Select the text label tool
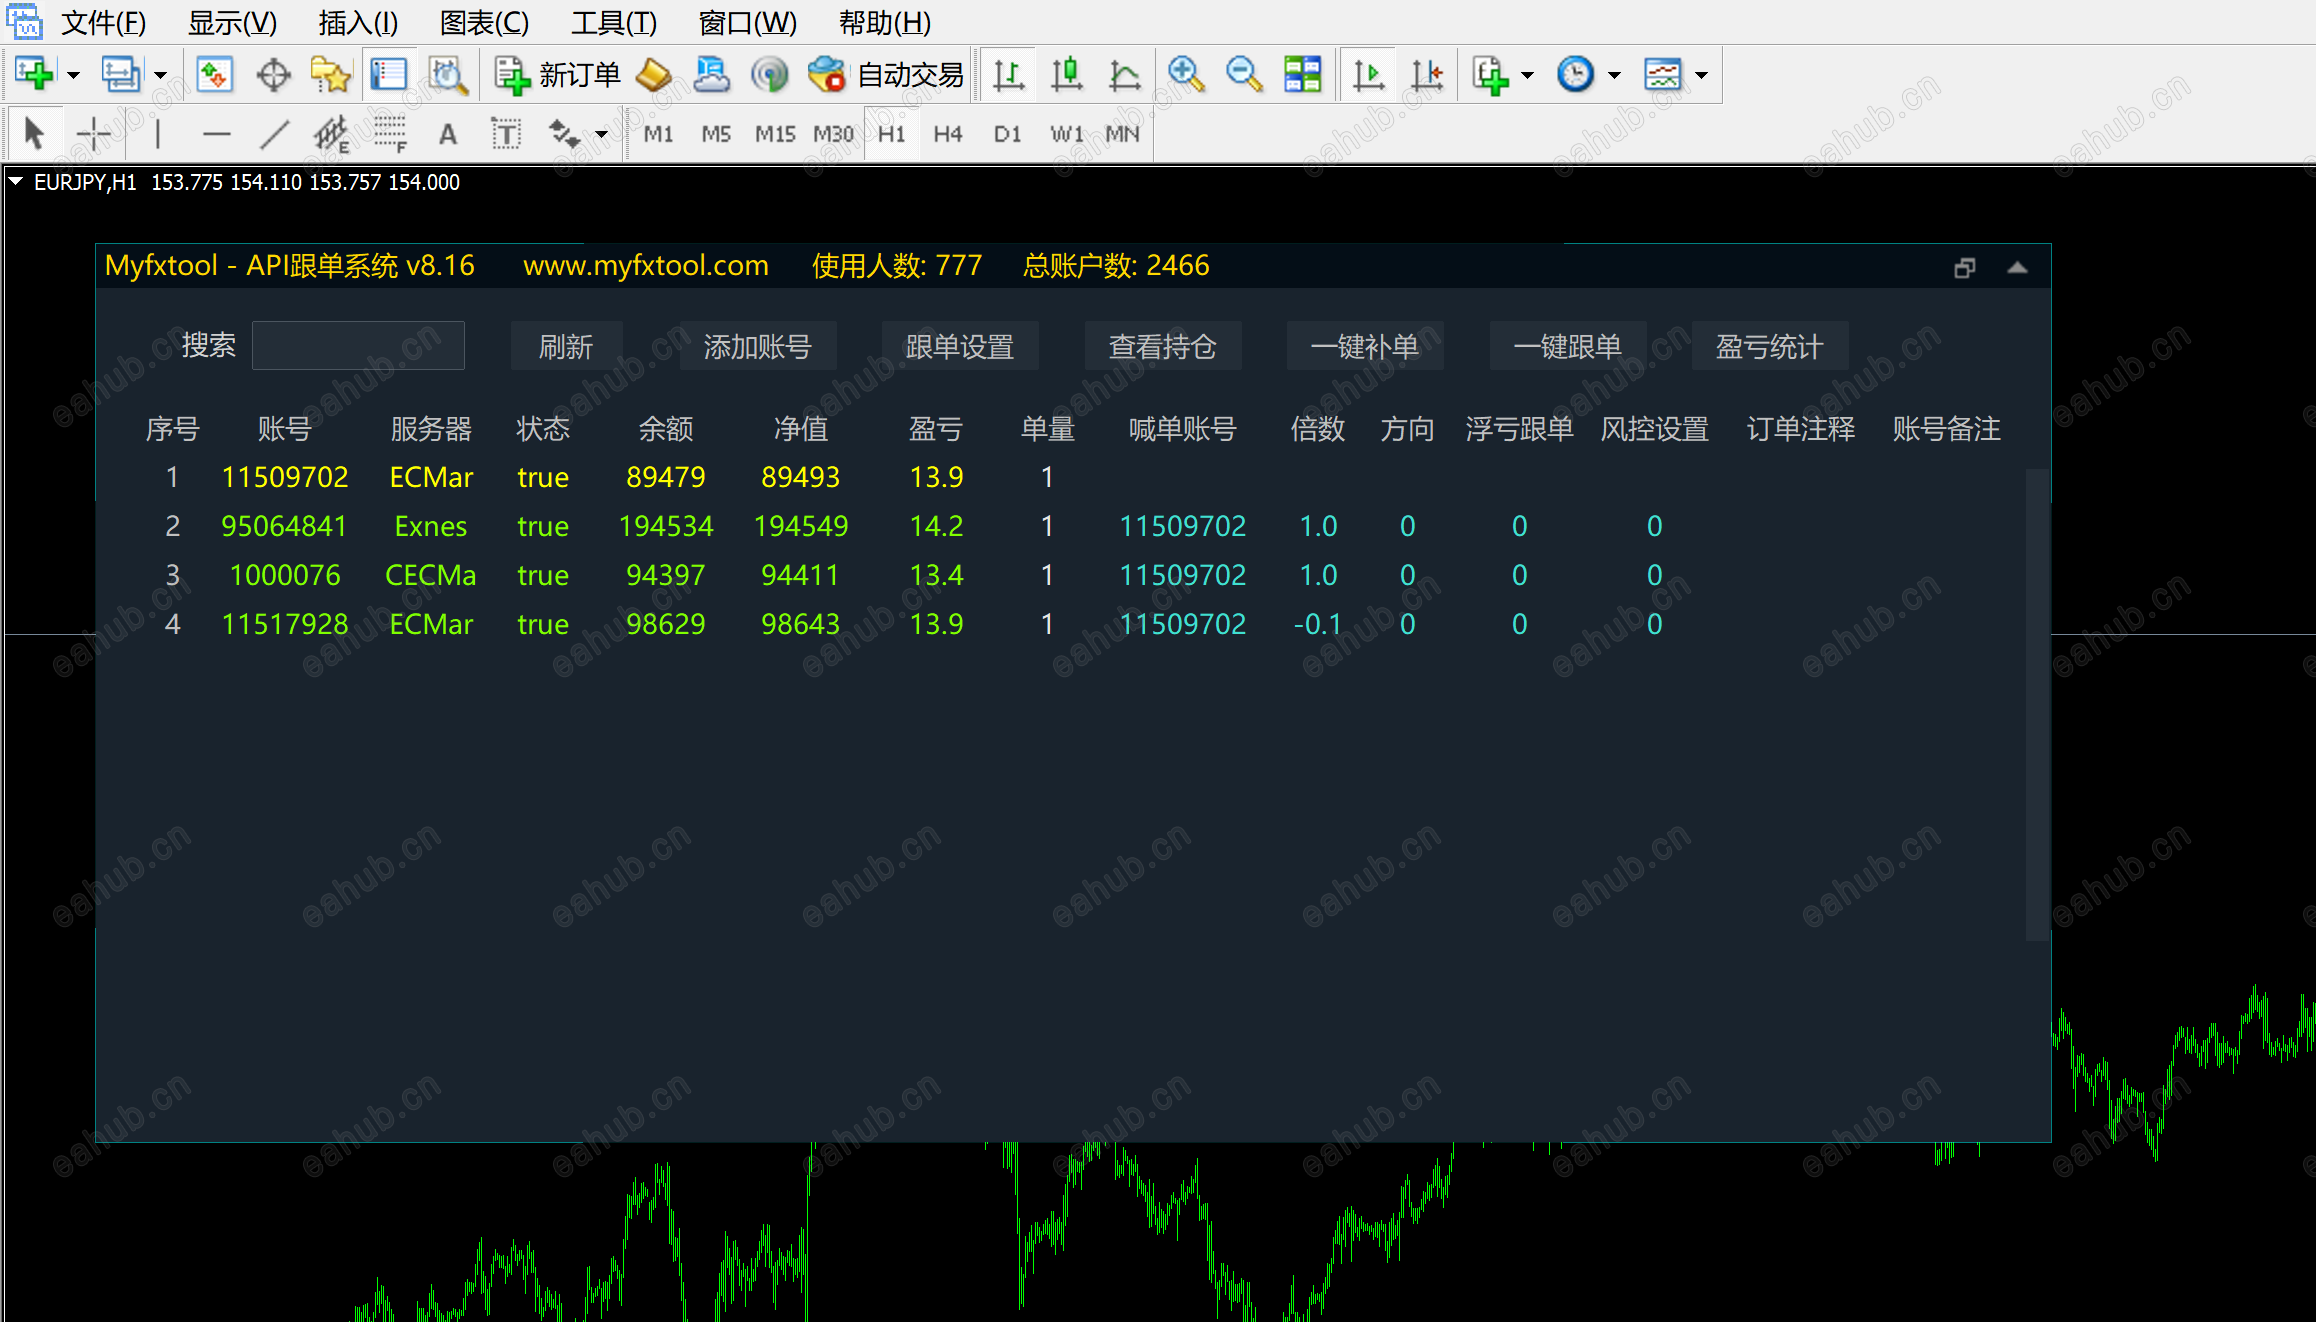Viewport: 2316px width, 1322px height. [506, 133]
